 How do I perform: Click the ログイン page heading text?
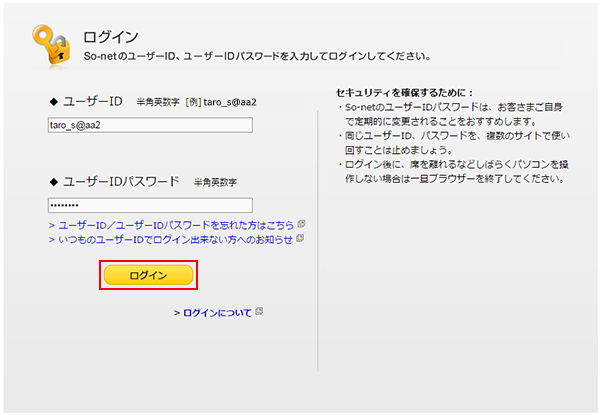pos(110,37)
